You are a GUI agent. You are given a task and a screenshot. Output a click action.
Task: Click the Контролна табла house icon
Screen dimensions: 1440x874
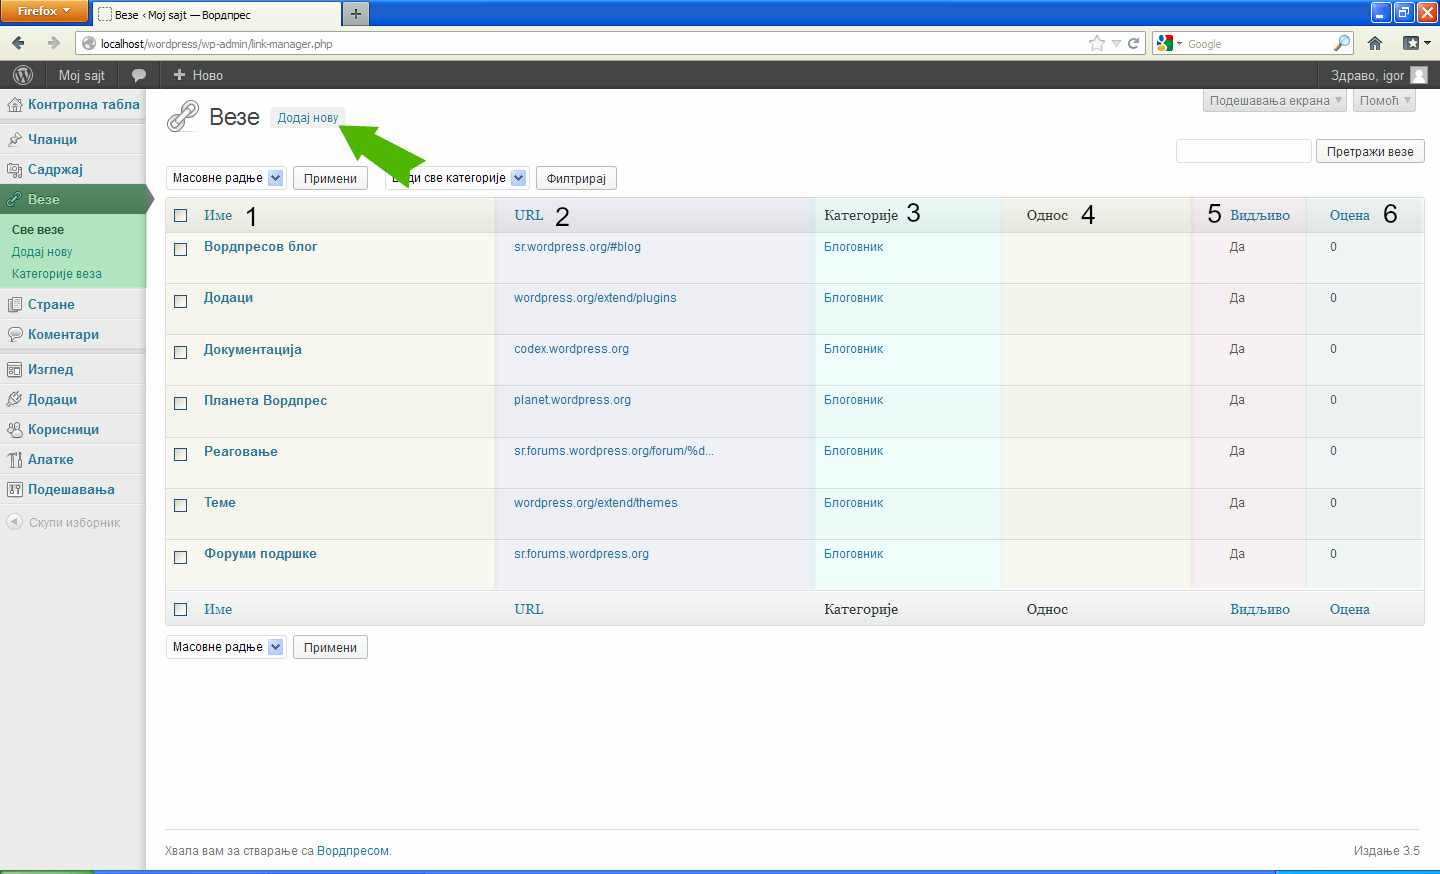15,105
